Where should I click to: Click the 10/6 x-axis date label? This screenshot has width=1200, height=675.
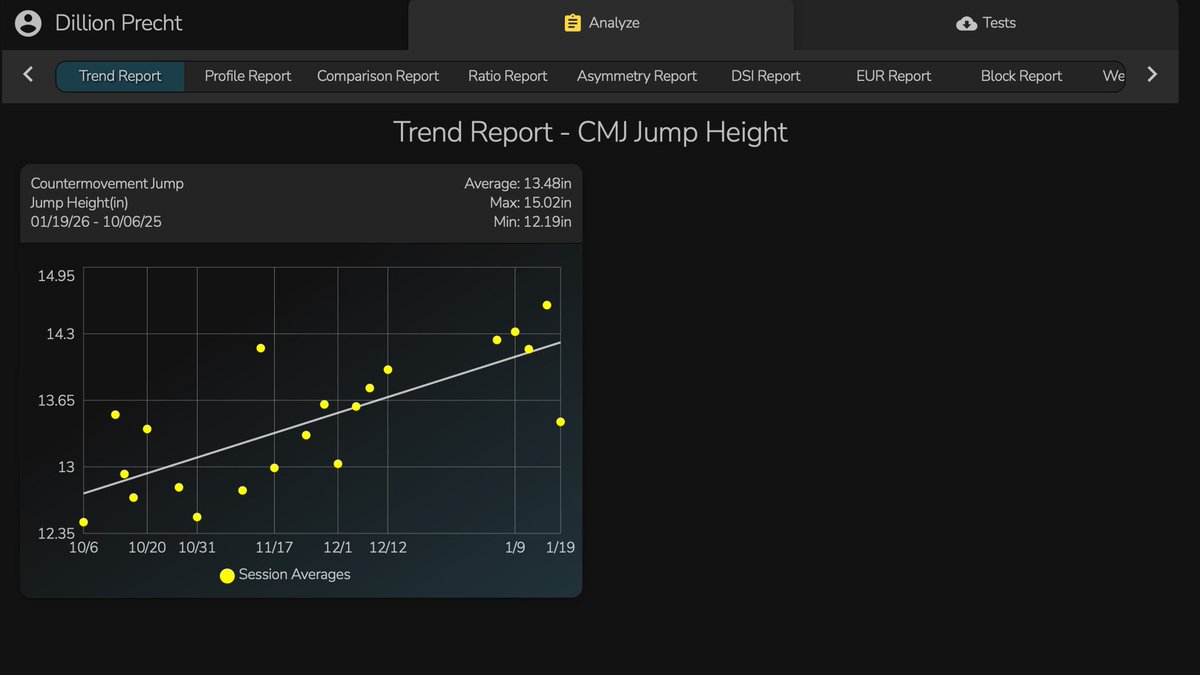[83, 547]
